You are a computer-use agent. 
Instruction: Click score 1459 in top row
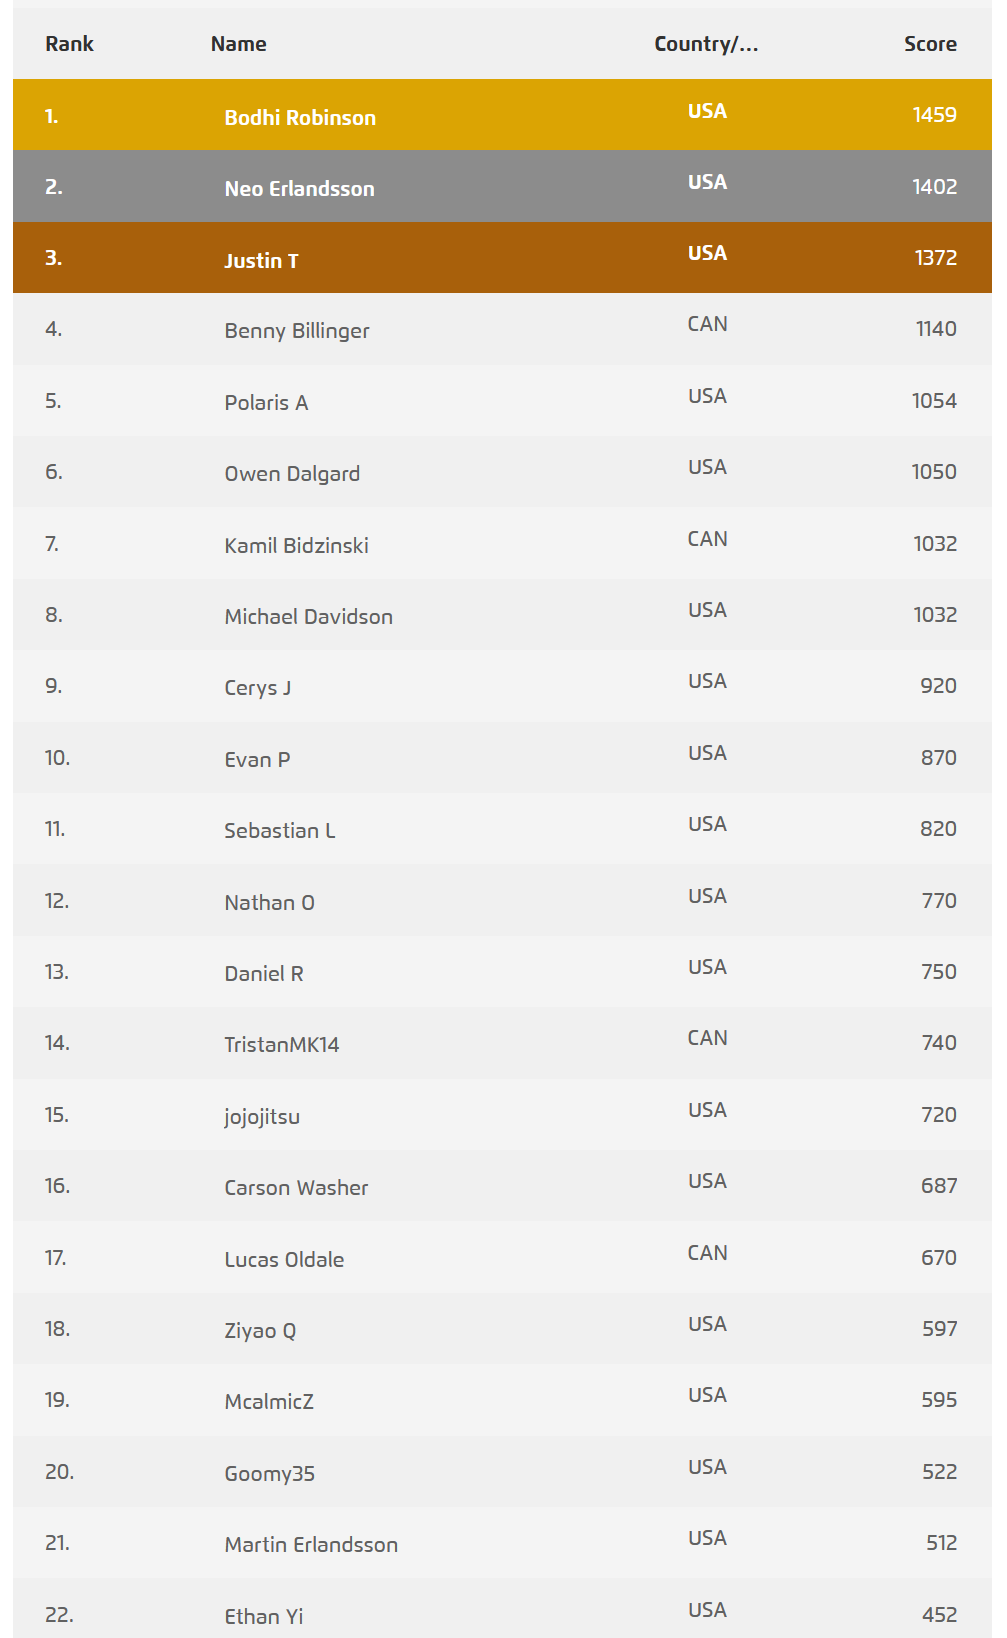pos(934,115)
